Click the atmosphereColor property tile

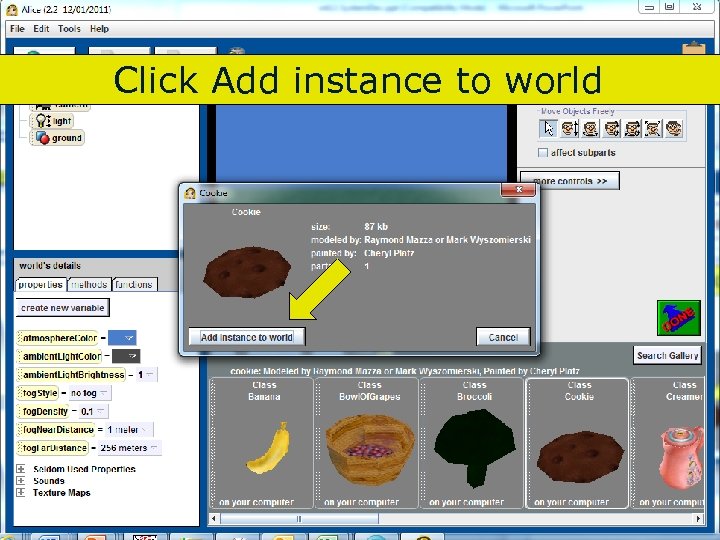pos(57,338)
